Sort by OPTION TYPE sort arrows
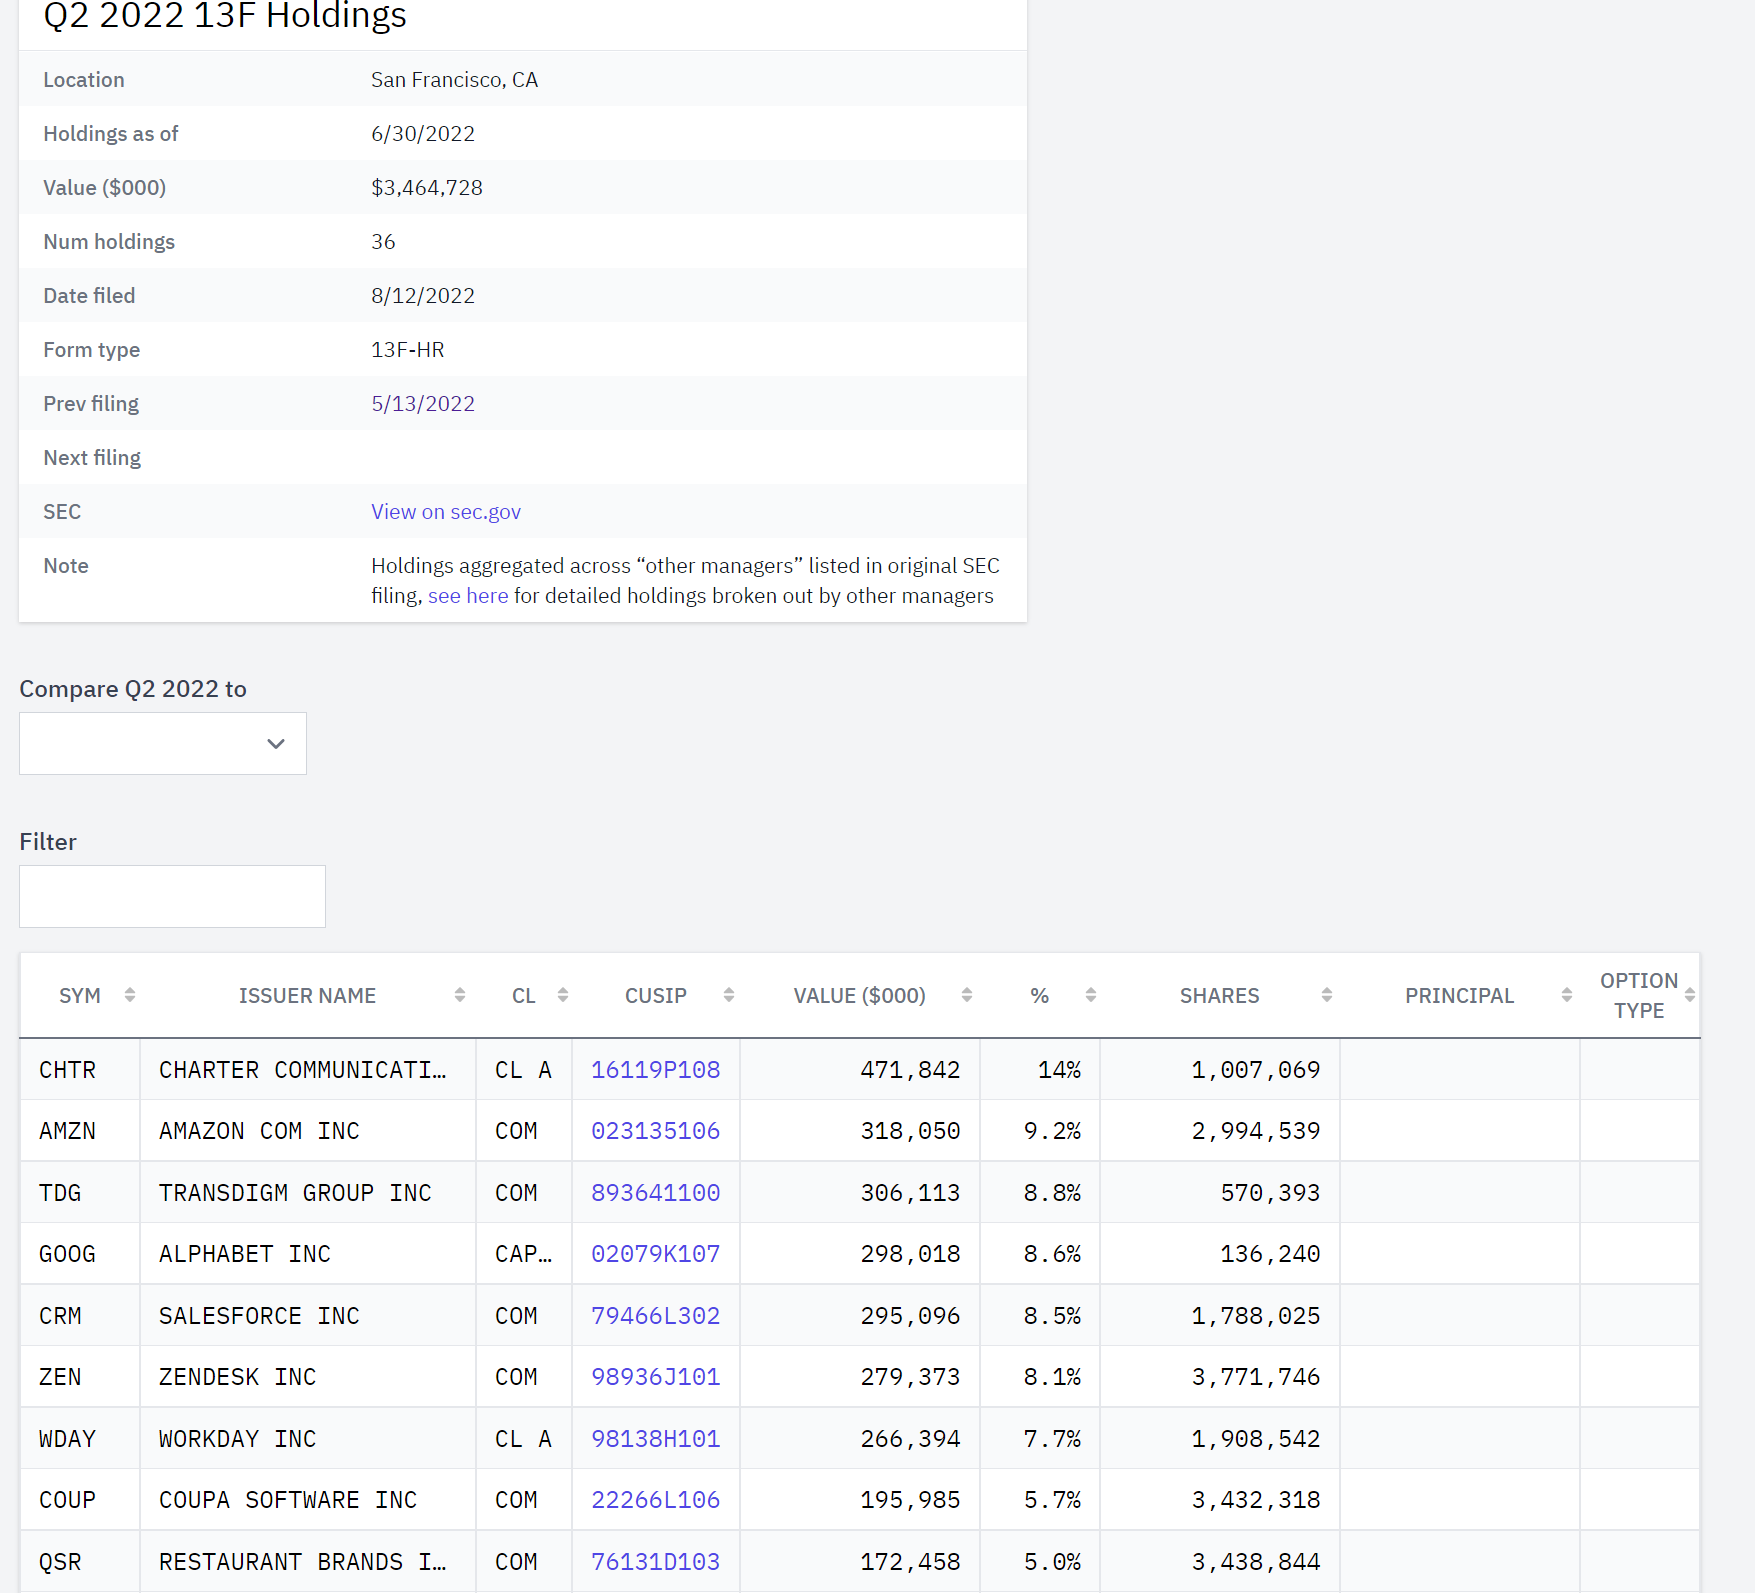 click(x=1690, y=995)
